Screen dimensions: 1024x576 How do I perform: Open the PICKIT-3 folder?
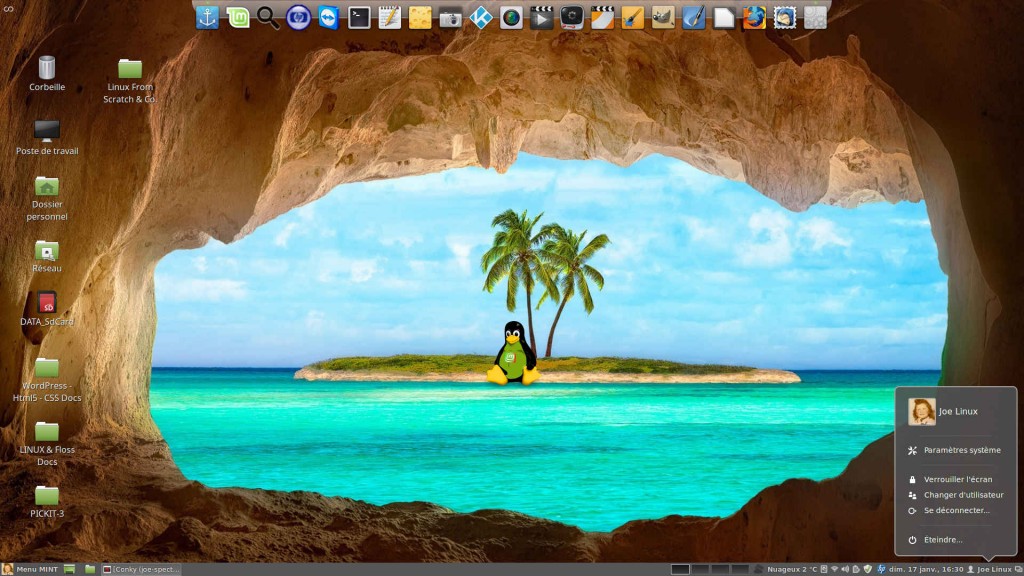[47, 496]
